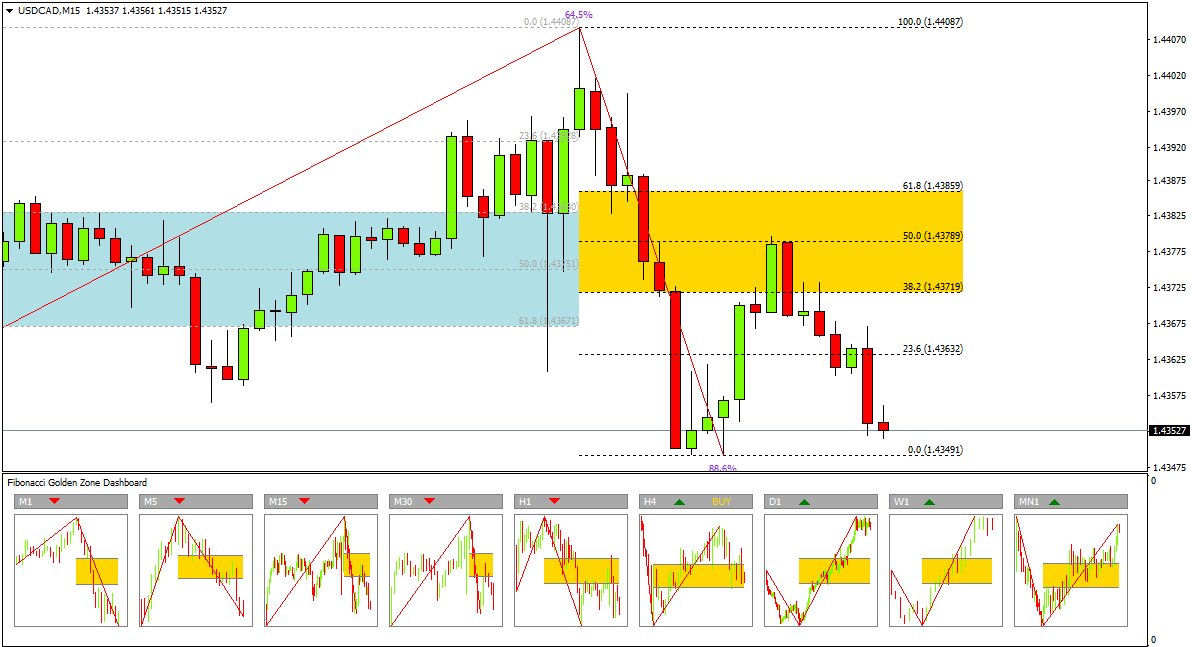
Task: Click the current price tag 1.43527
Action: click(1168, 431)
